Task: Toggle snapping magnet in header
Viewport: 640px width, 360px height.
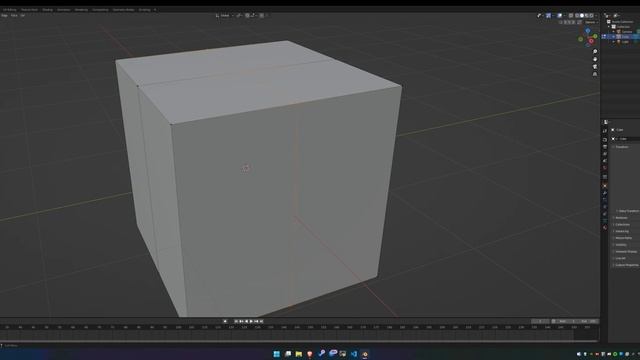Action: (x=247, y=16)
